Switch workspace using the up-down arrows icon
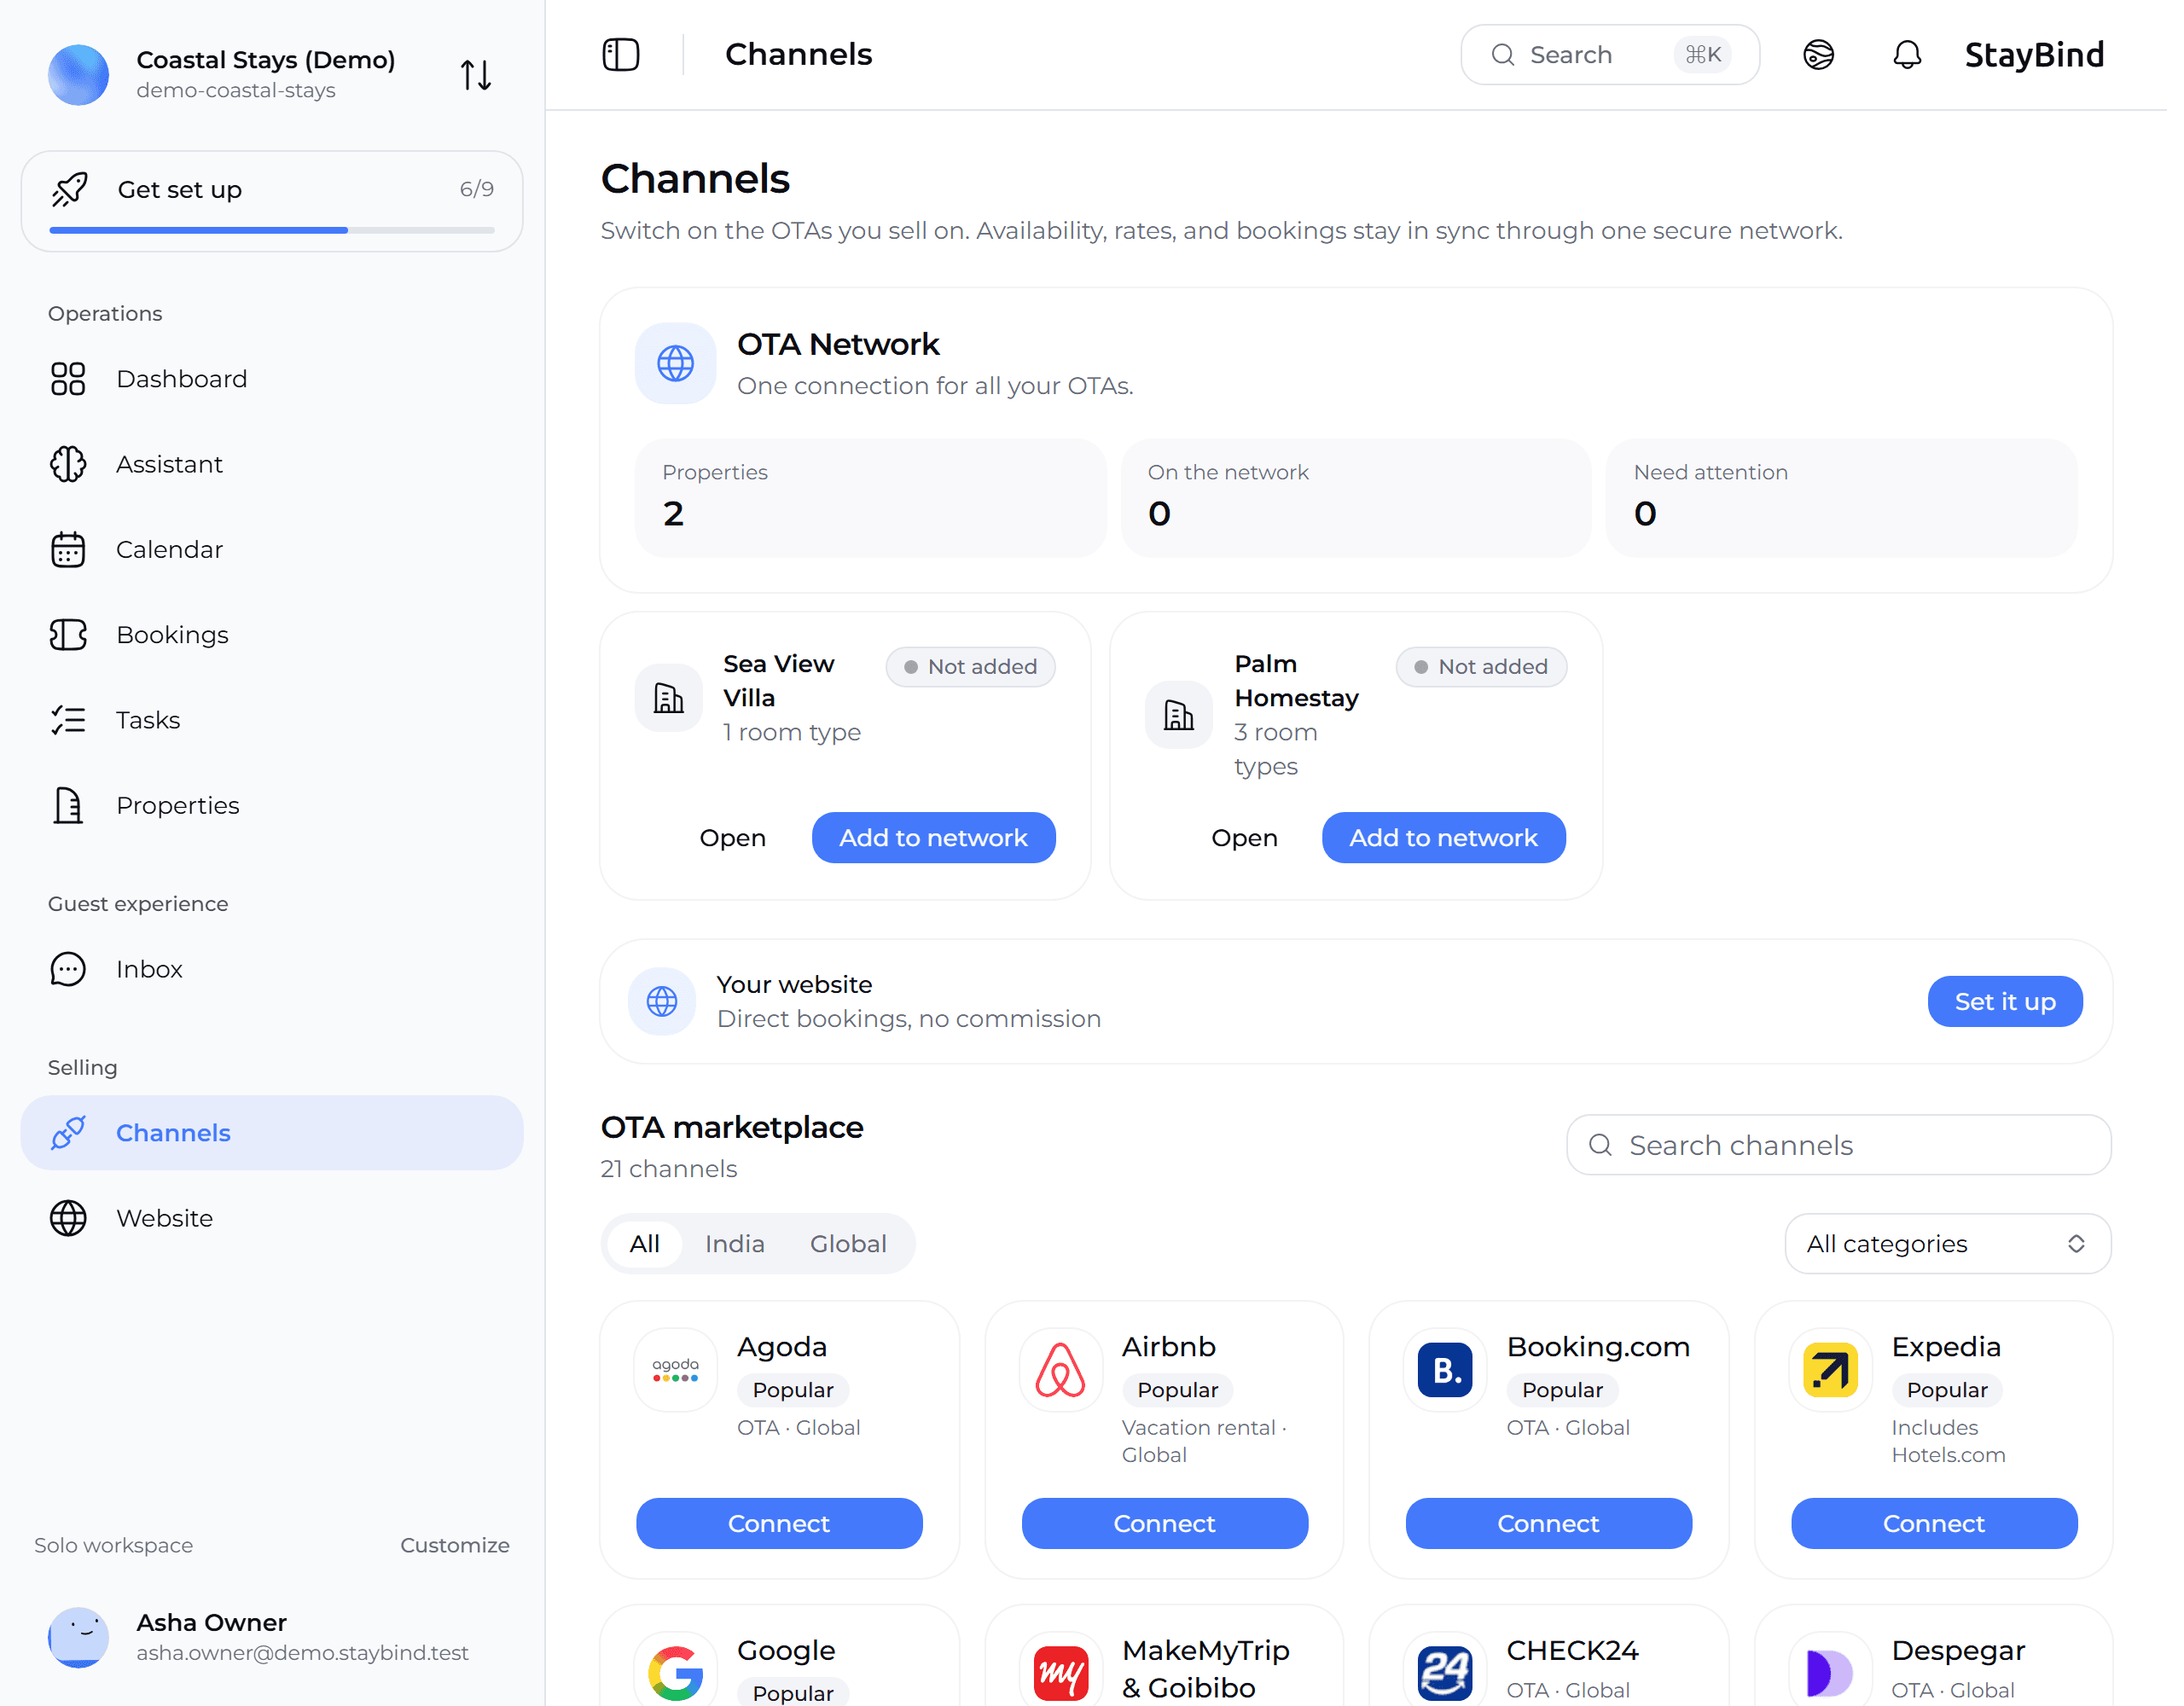 475,74
